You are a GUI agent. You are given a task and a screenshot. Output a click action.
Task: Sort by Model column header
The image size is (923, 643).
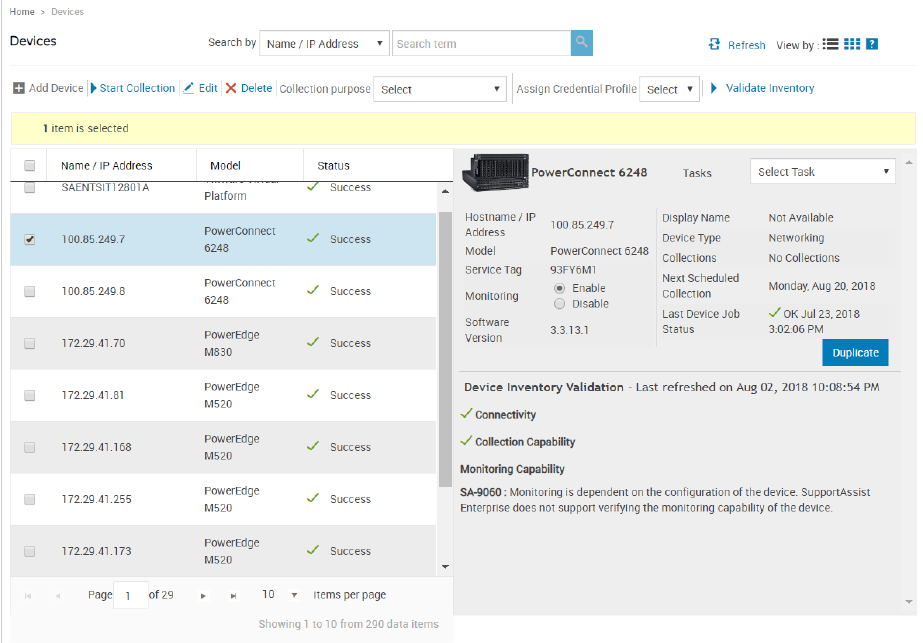[x=225, y=165]
